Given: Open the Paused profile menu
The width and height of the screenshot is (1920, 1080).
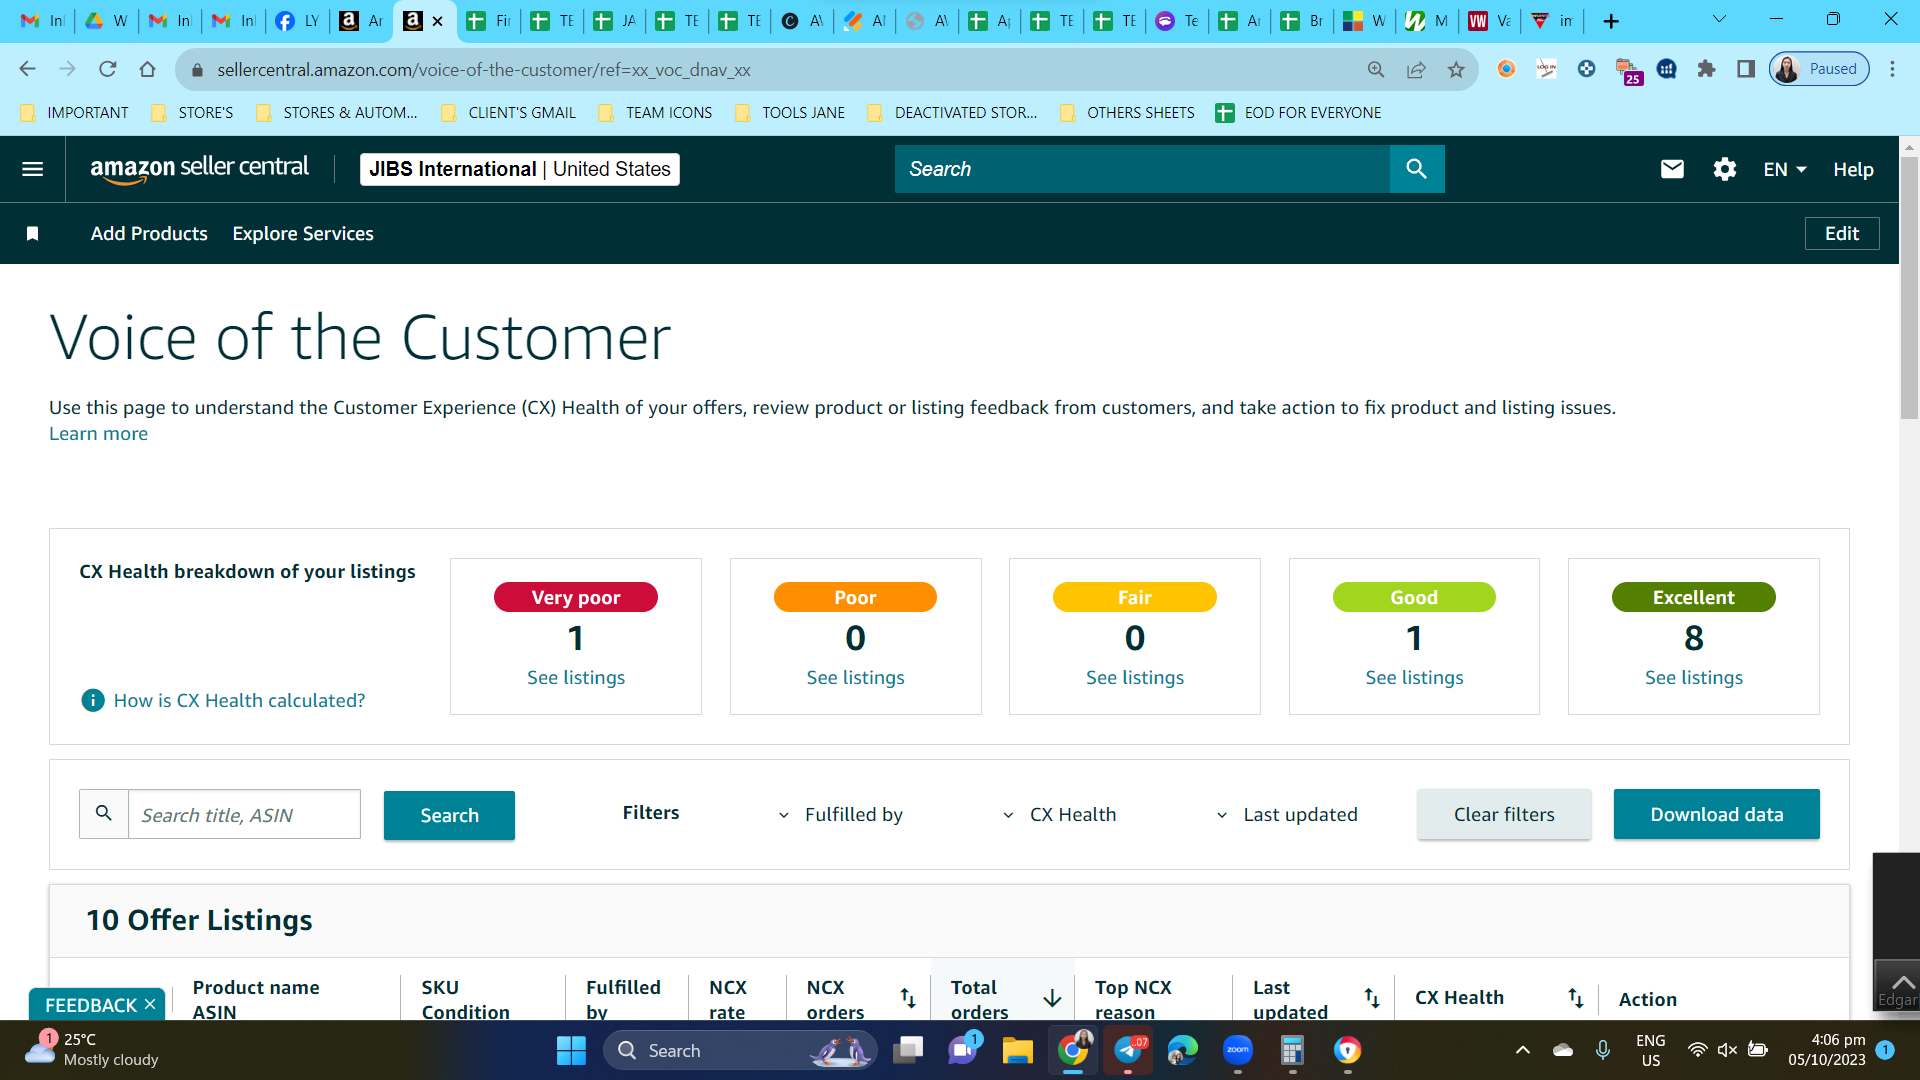Looking at the screenshot, I should tap(1819, 69).
